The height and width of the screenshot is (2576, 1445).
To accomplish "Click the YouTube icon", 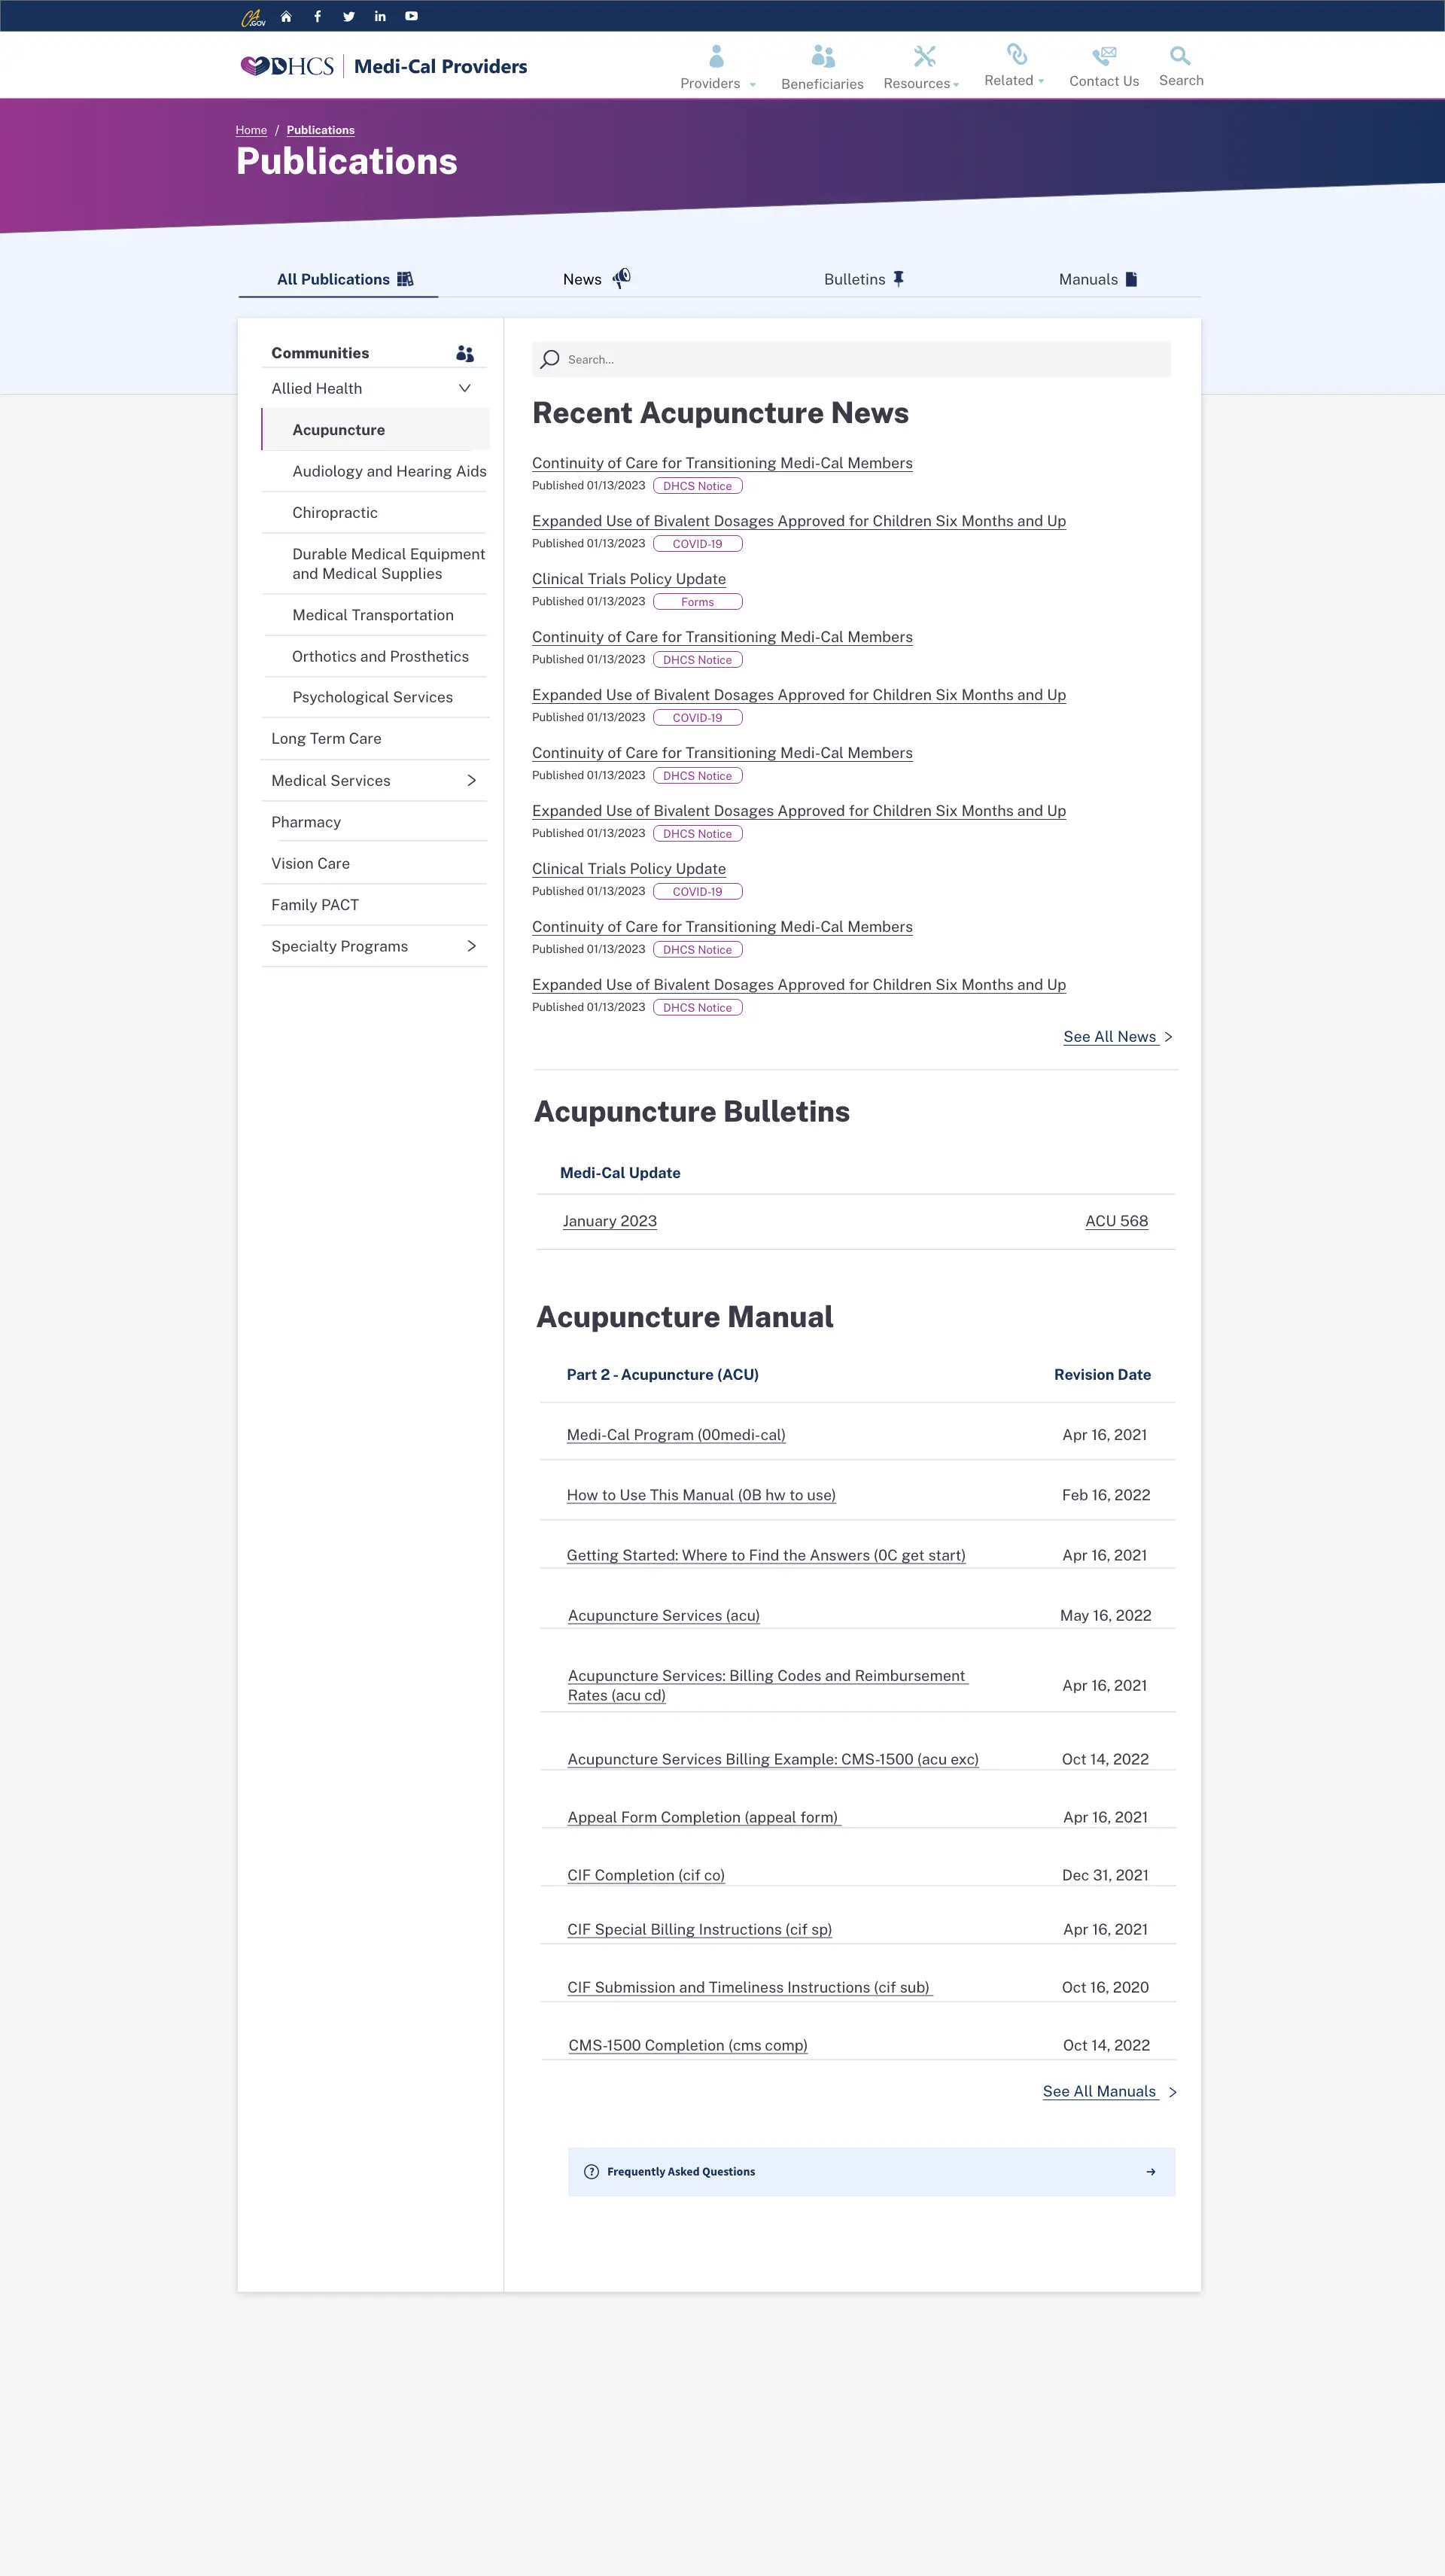I will [x=411, y=16].
